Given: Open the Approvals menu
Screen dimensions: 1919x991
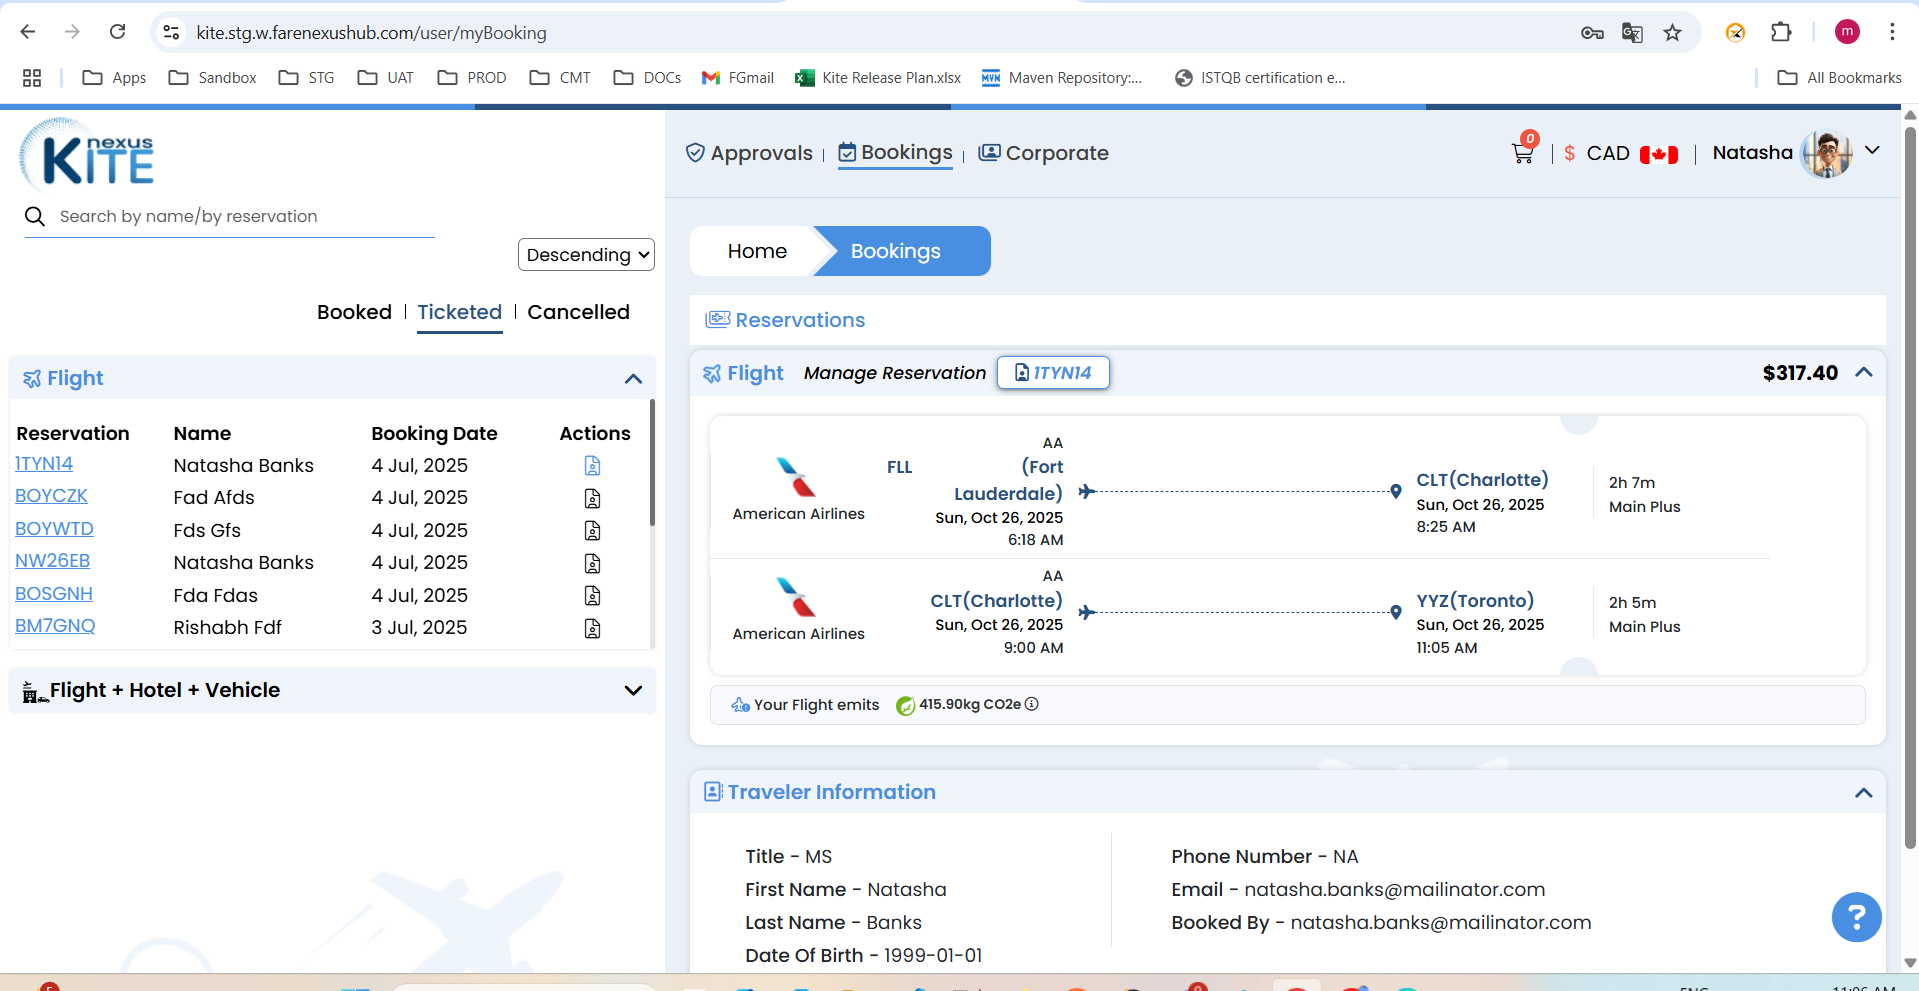Looking at the screenshot, I should [749, 153].
